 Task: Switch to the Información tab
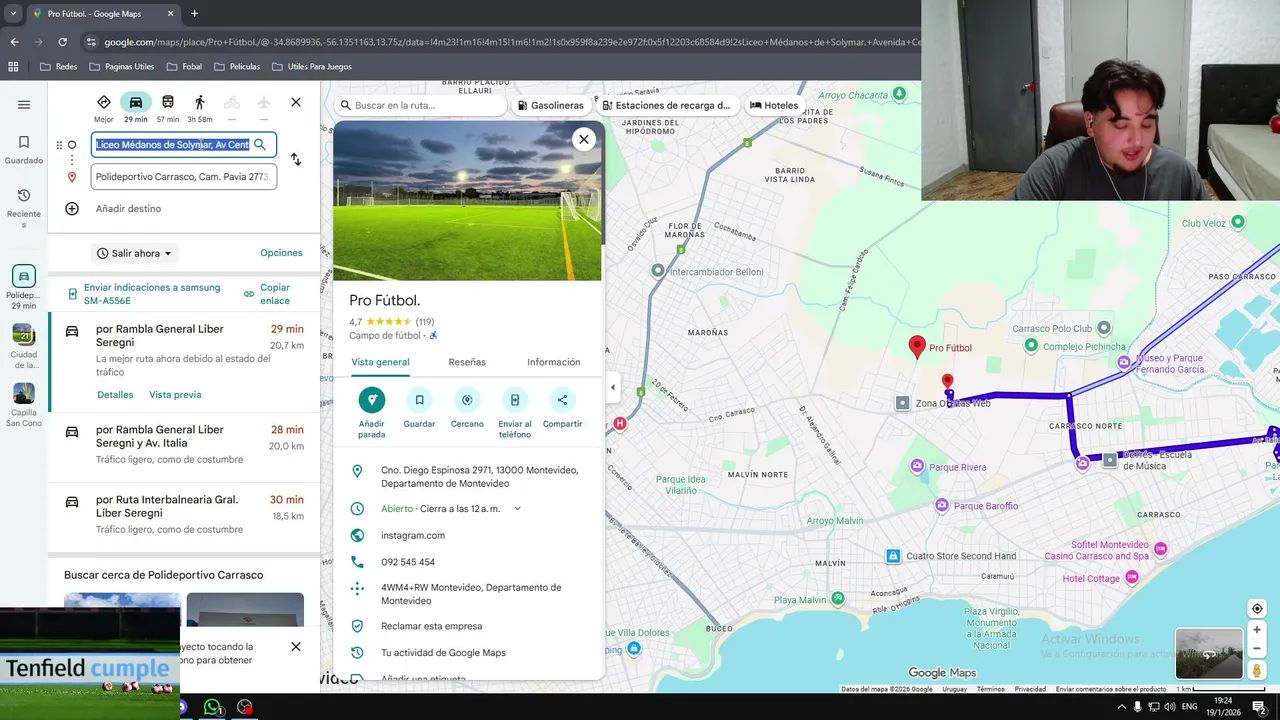click(553, 362)
